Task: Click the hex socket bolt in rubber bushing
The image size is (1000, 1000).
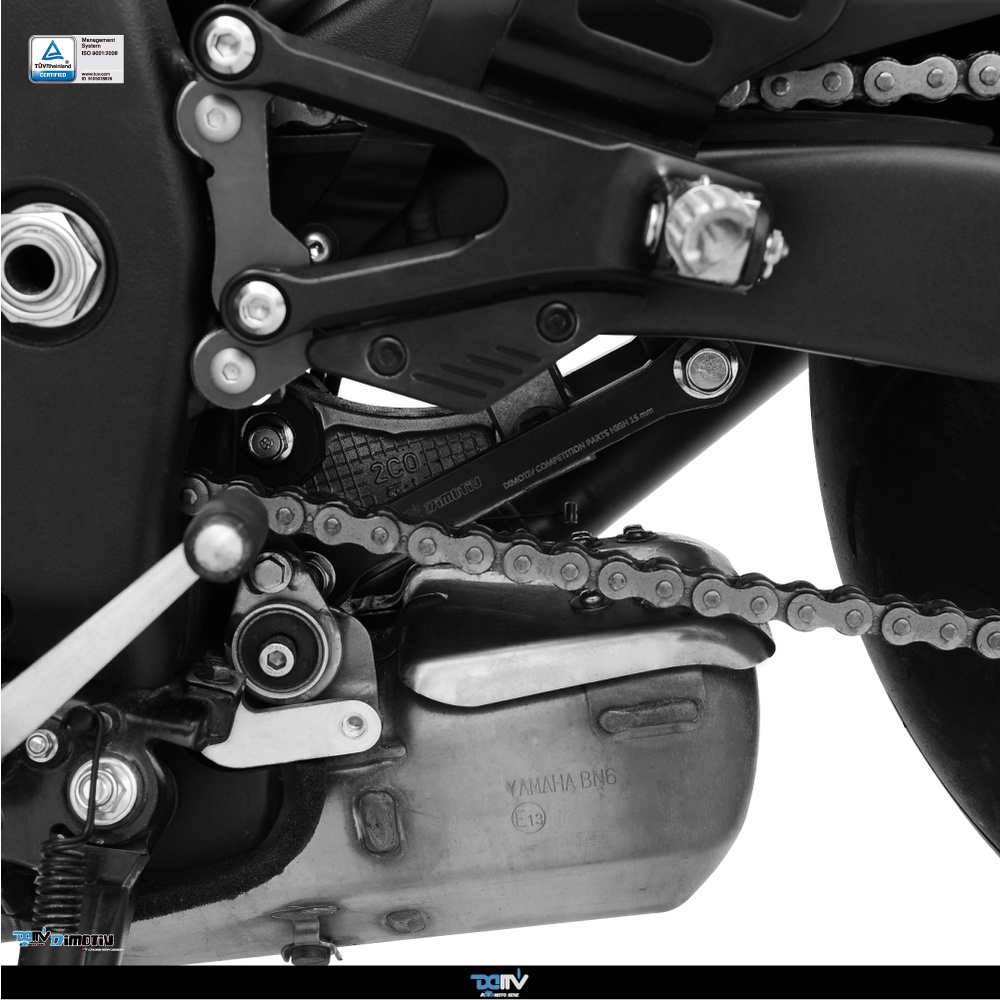Action: (276, 655)
